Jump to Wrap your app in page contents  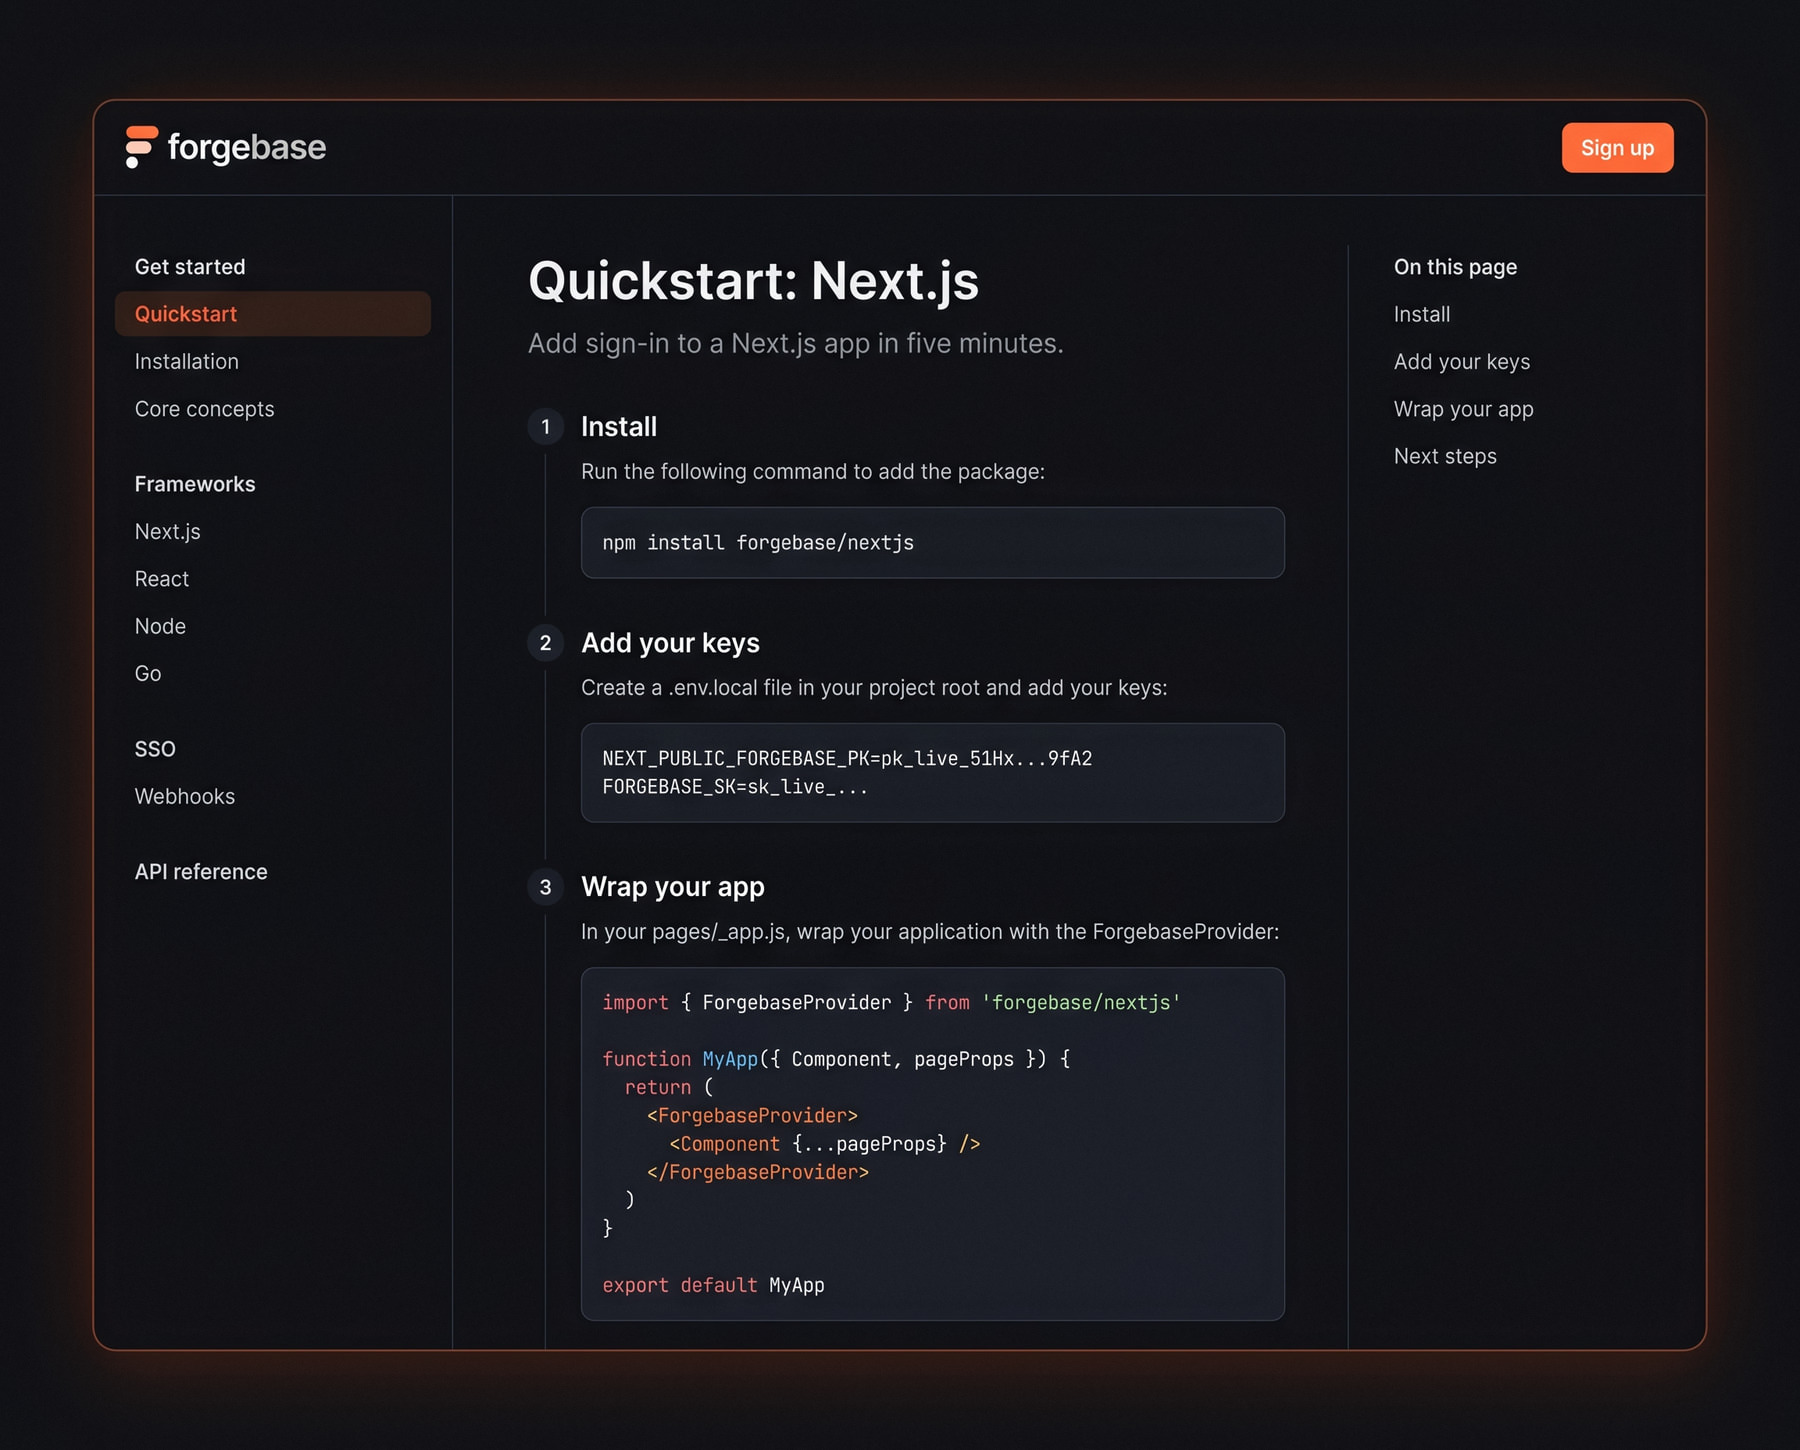pos(1464,409)
